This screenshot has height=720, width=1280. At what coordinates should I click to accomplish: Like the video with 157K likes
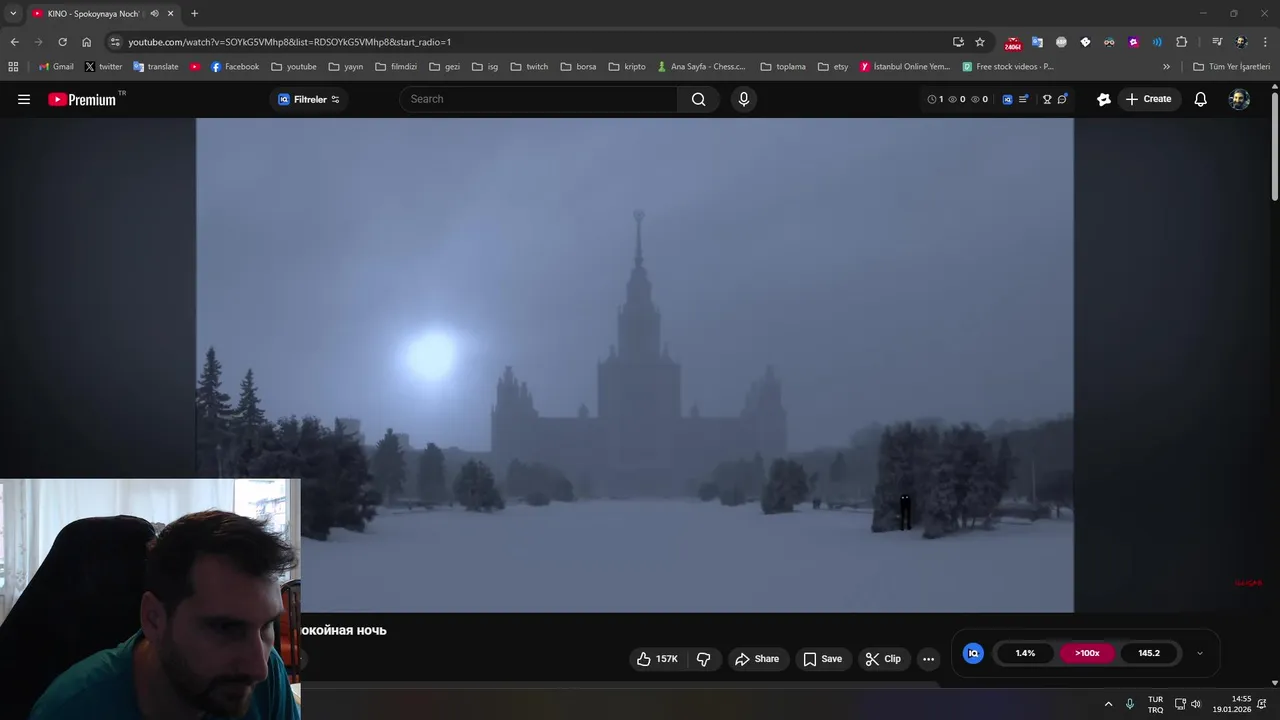click(x=657, y=659)
